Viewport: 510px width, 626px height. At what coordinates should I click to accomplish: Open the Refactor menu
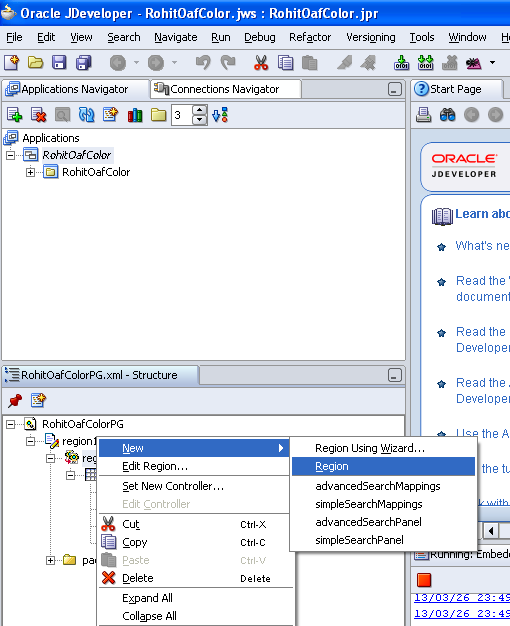[310, 37]
